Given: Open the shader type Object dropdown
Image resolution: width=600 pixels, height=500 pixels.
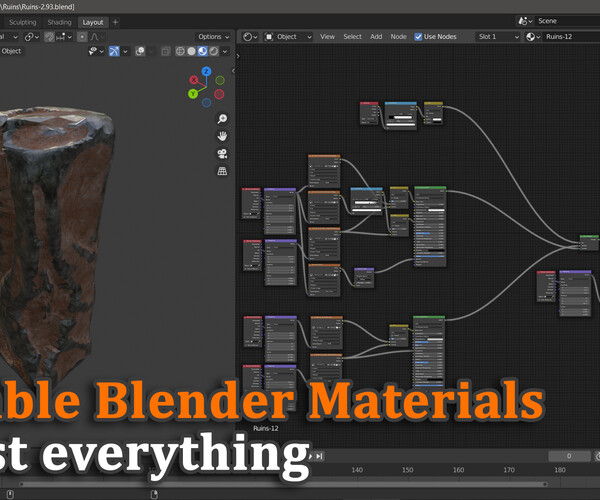Looking at the screenshot, I should [289, 37].
